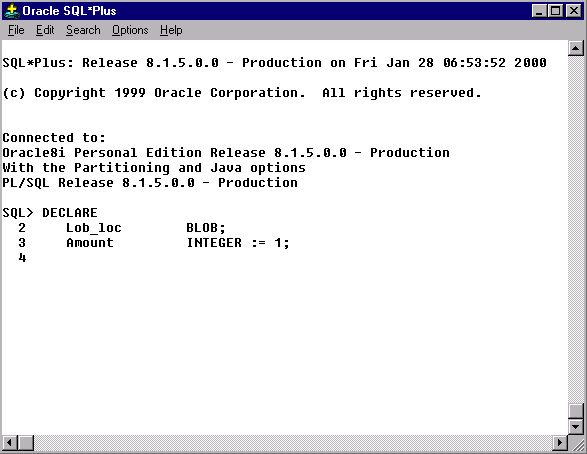
Task: Click the 'Amount' variable name
Action: [90, 243]
